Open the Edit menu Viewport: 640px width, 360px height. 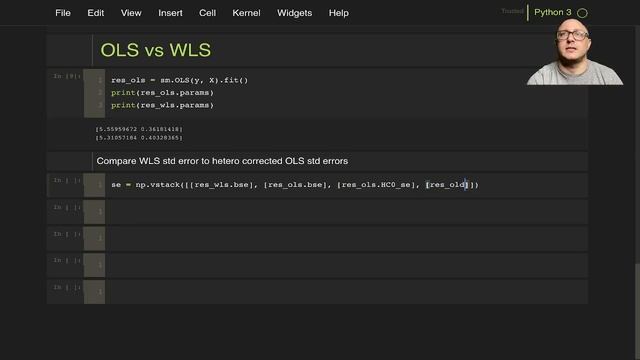[x=96, y=13]
